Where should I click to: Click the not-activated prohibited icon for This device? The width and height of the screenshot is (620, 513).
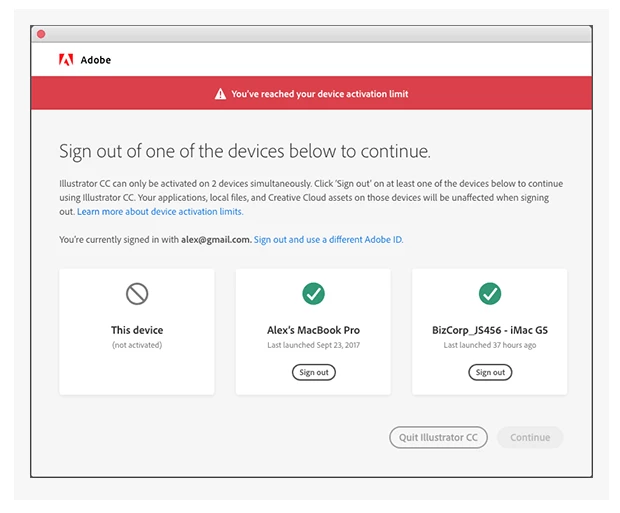point(137,294)
